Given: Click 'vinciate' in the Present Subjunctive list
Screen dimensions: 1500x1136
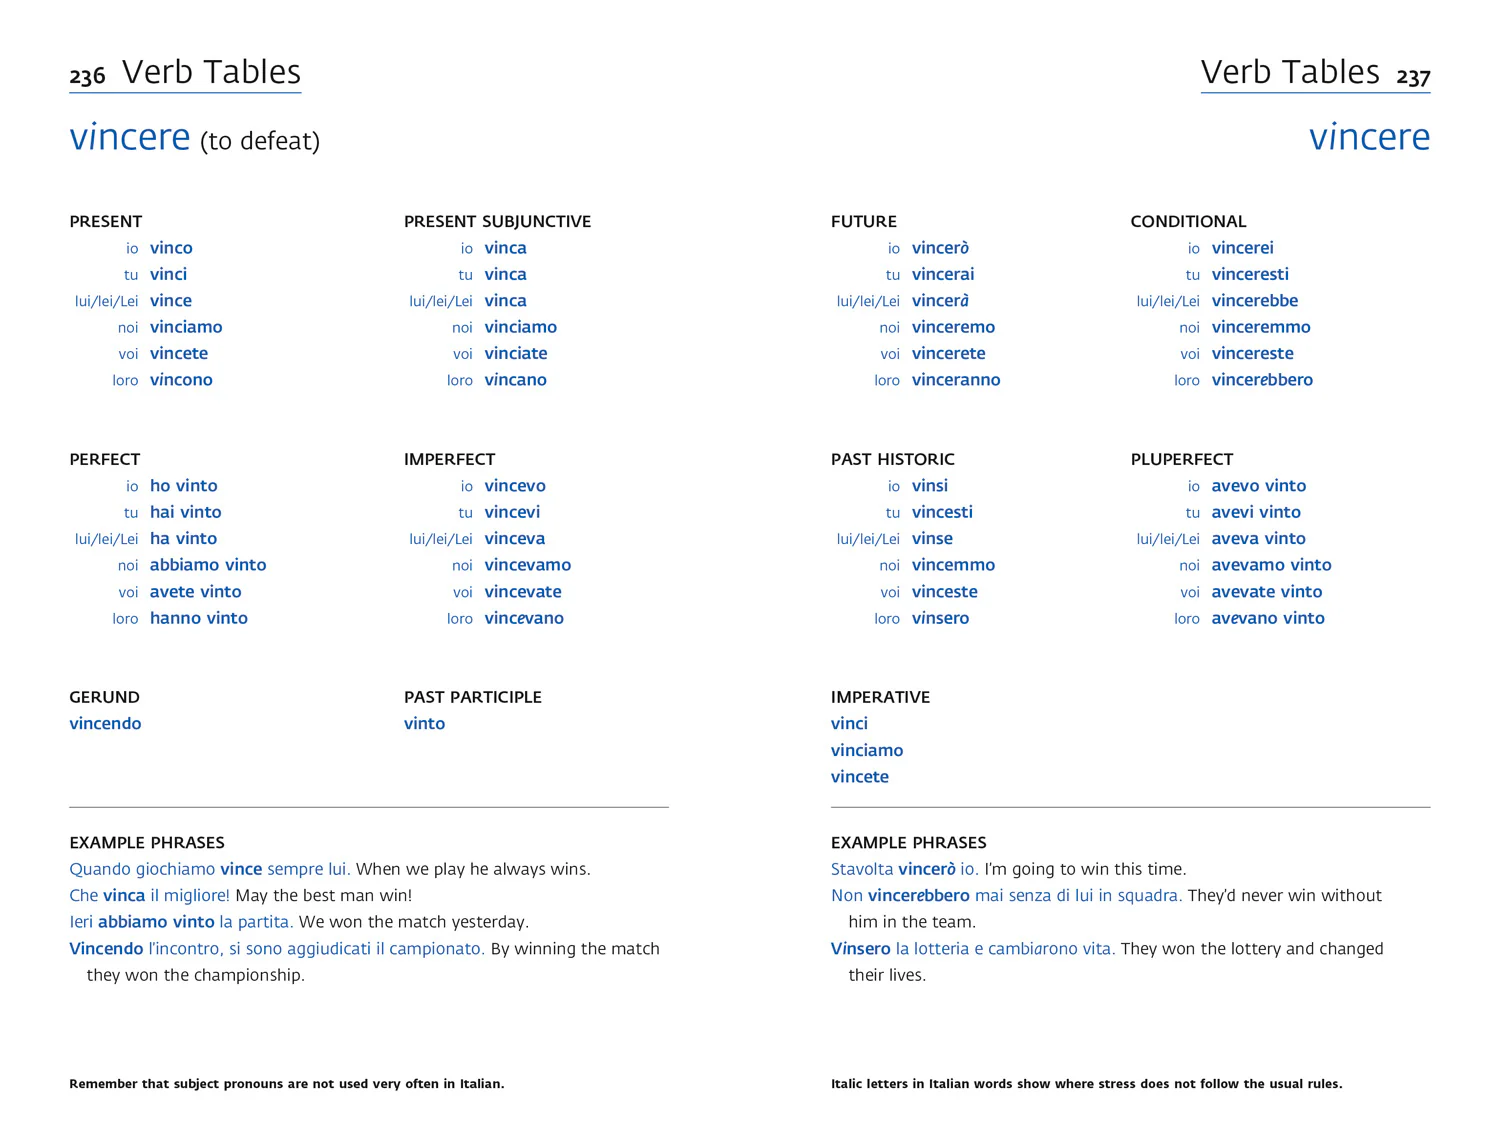Looking at the screenshot, I should tap(516, 354).
